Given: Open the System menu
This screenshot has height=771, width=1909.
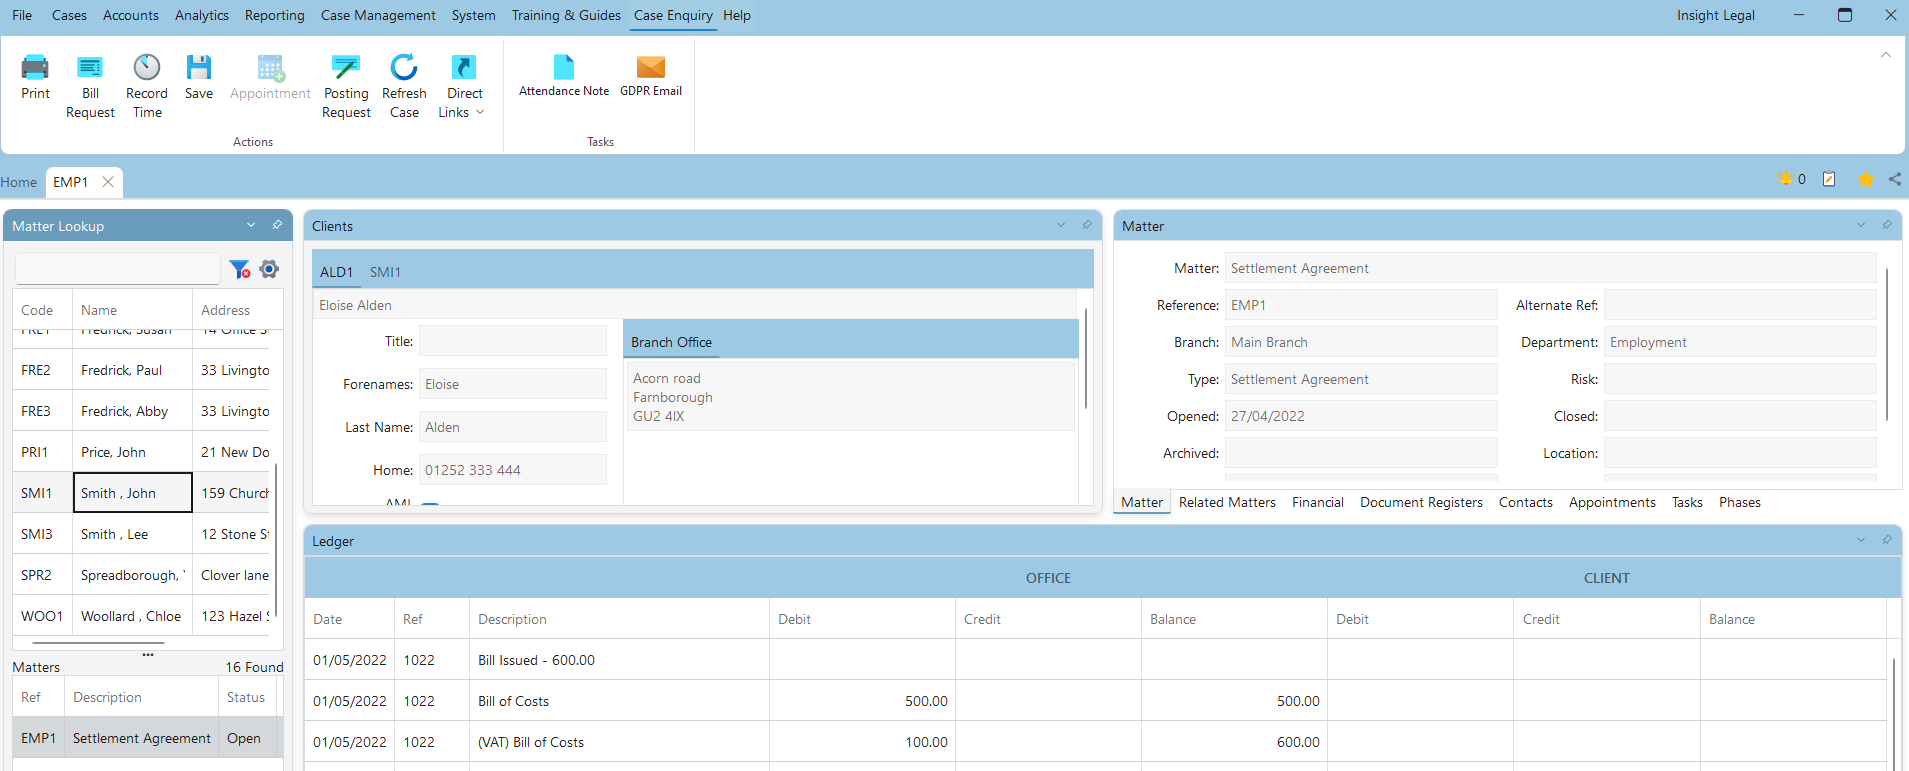Looking at the screenshot, I should pos(473,15).
